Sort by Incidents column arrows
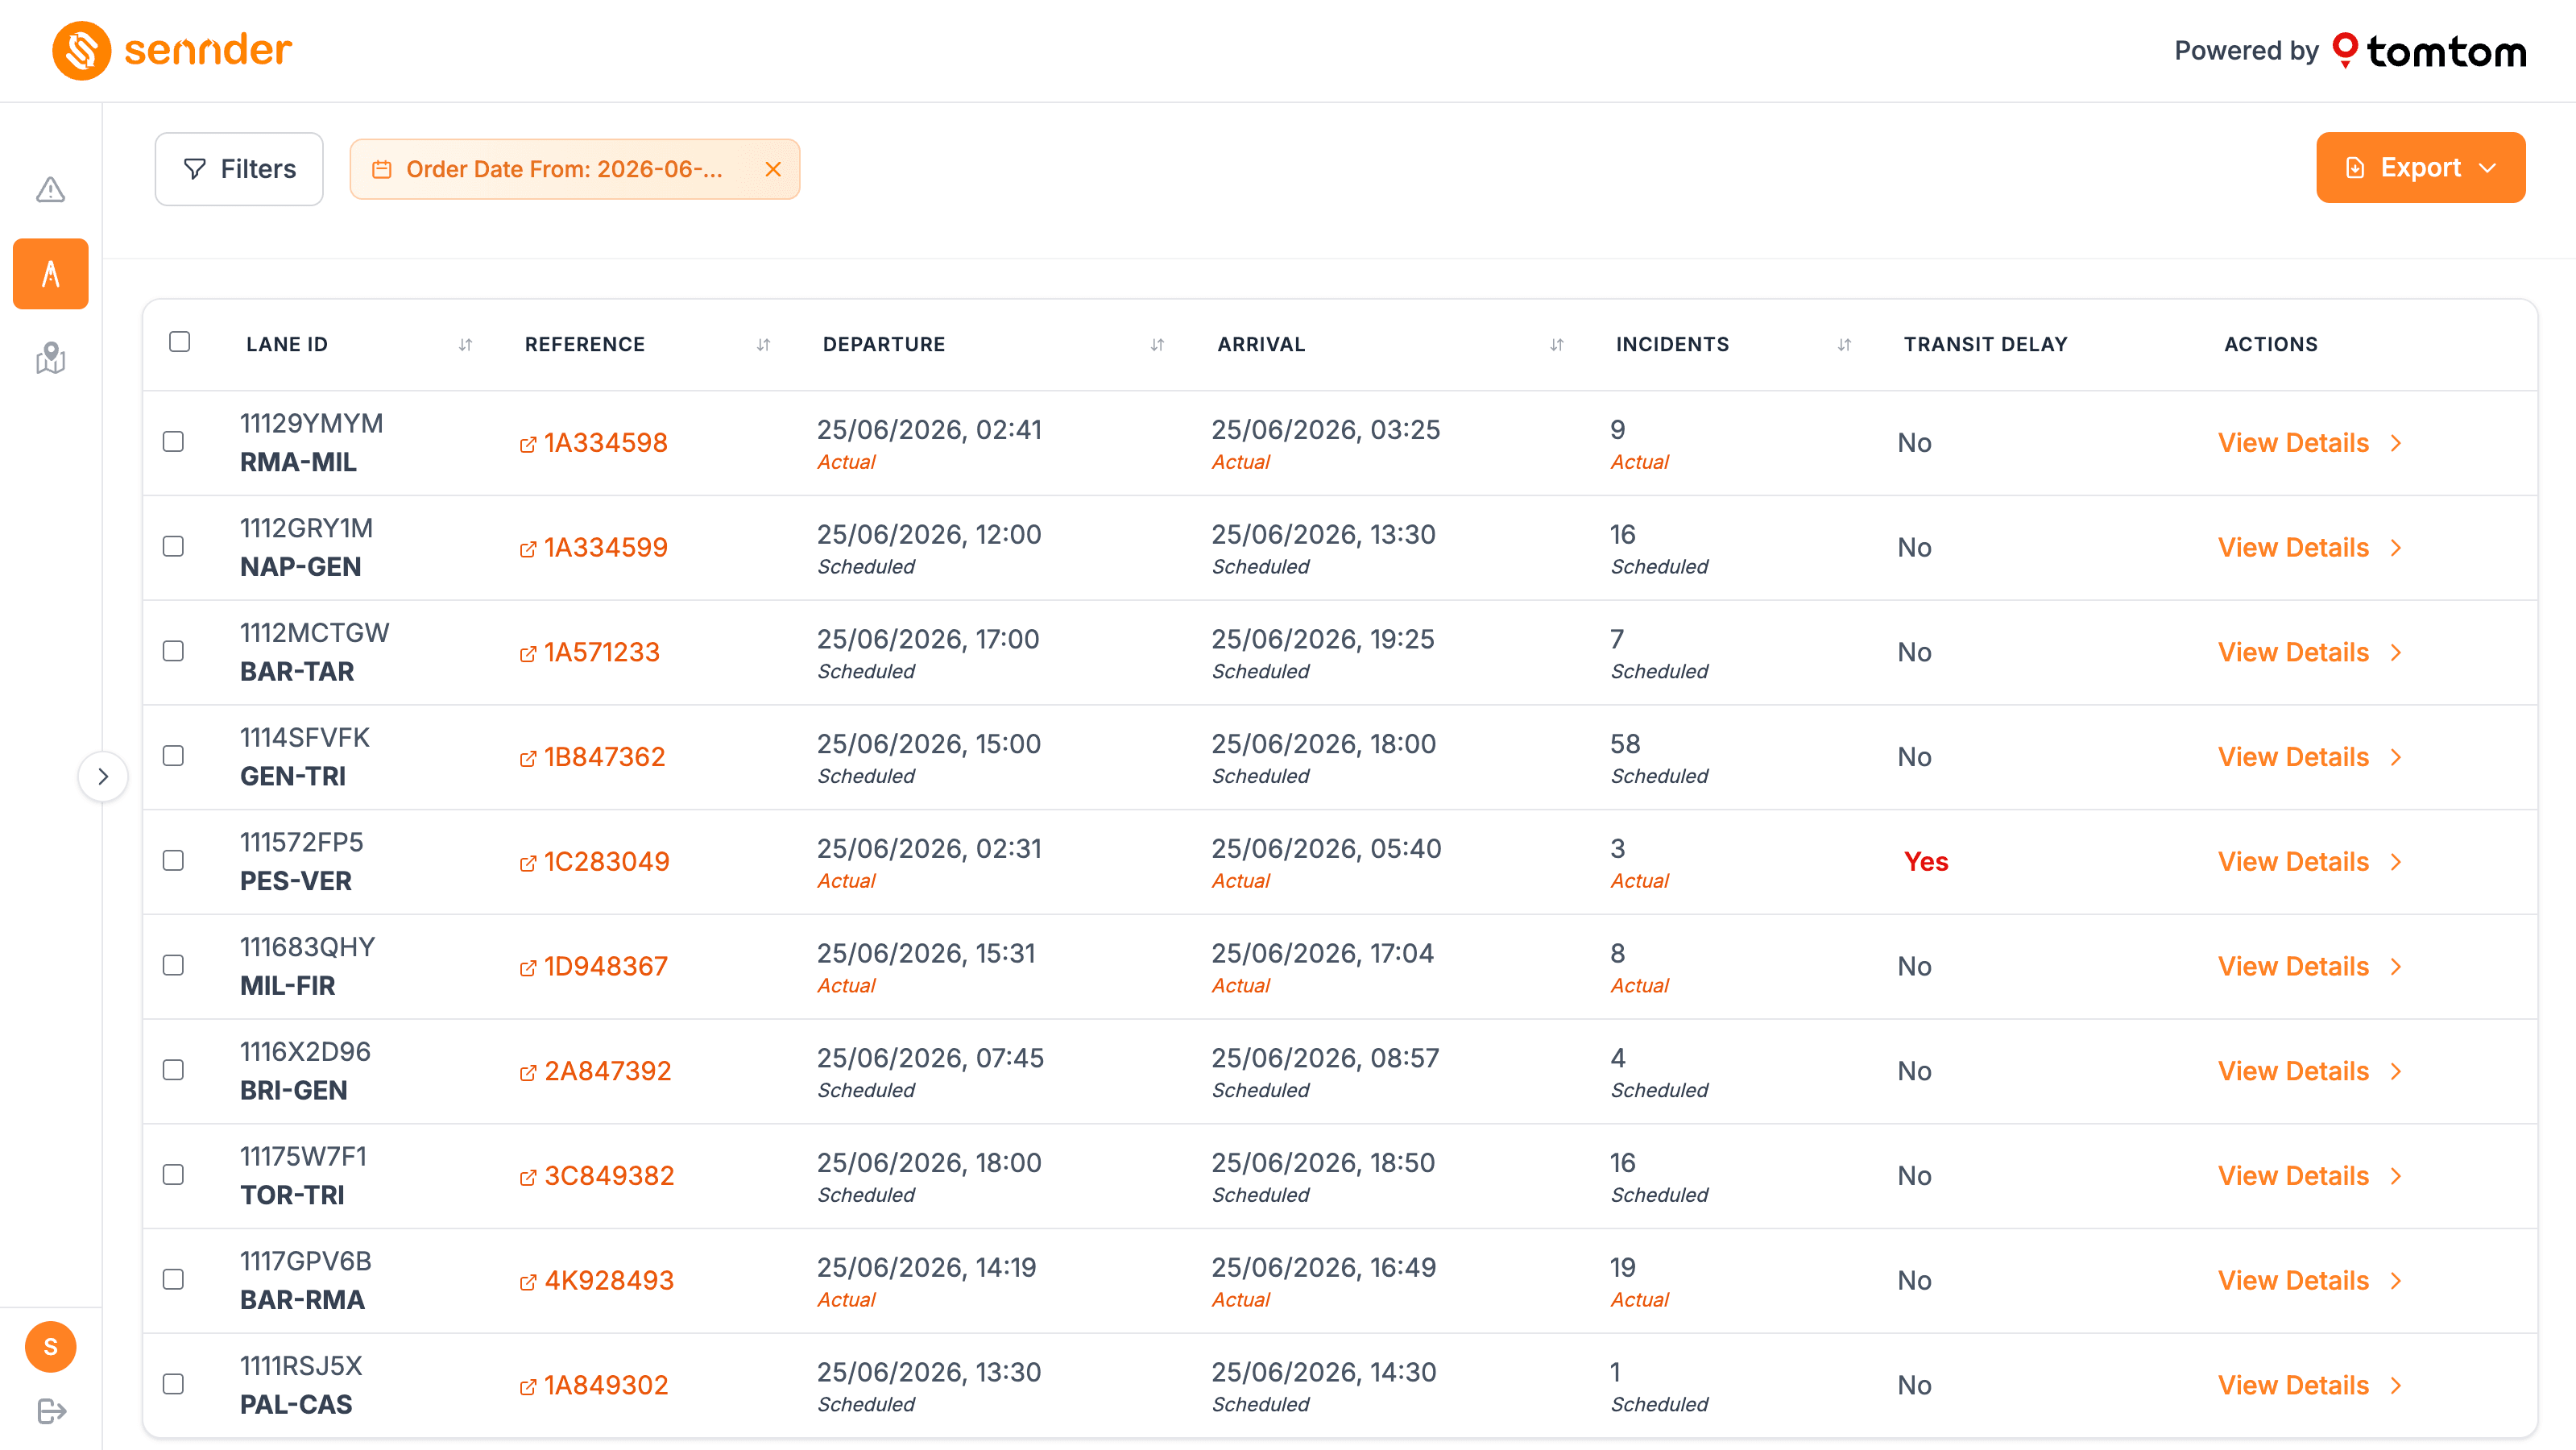Viewport: 2576px width, 1450px height. tap(1844, 344)
